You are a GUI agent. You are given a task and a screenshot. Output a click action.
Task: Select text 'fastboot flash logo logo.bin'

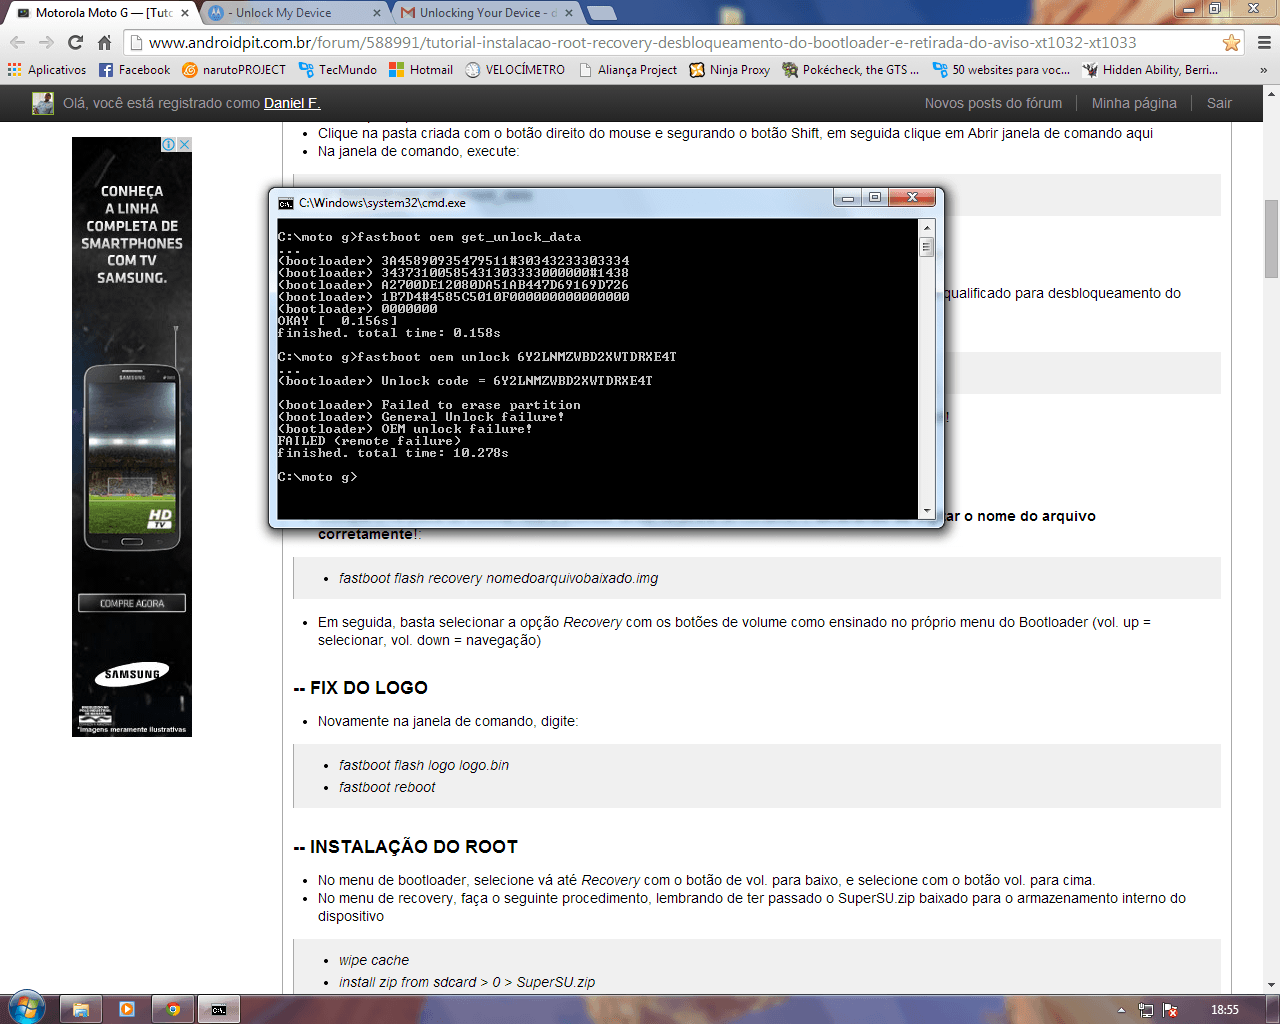(424, 765)
